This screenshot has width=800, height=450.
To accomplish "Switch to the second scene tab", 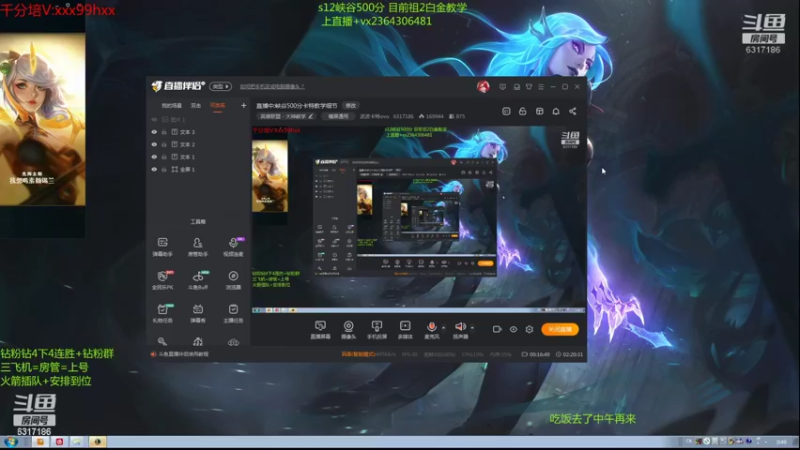I will [x=196, y=106].
